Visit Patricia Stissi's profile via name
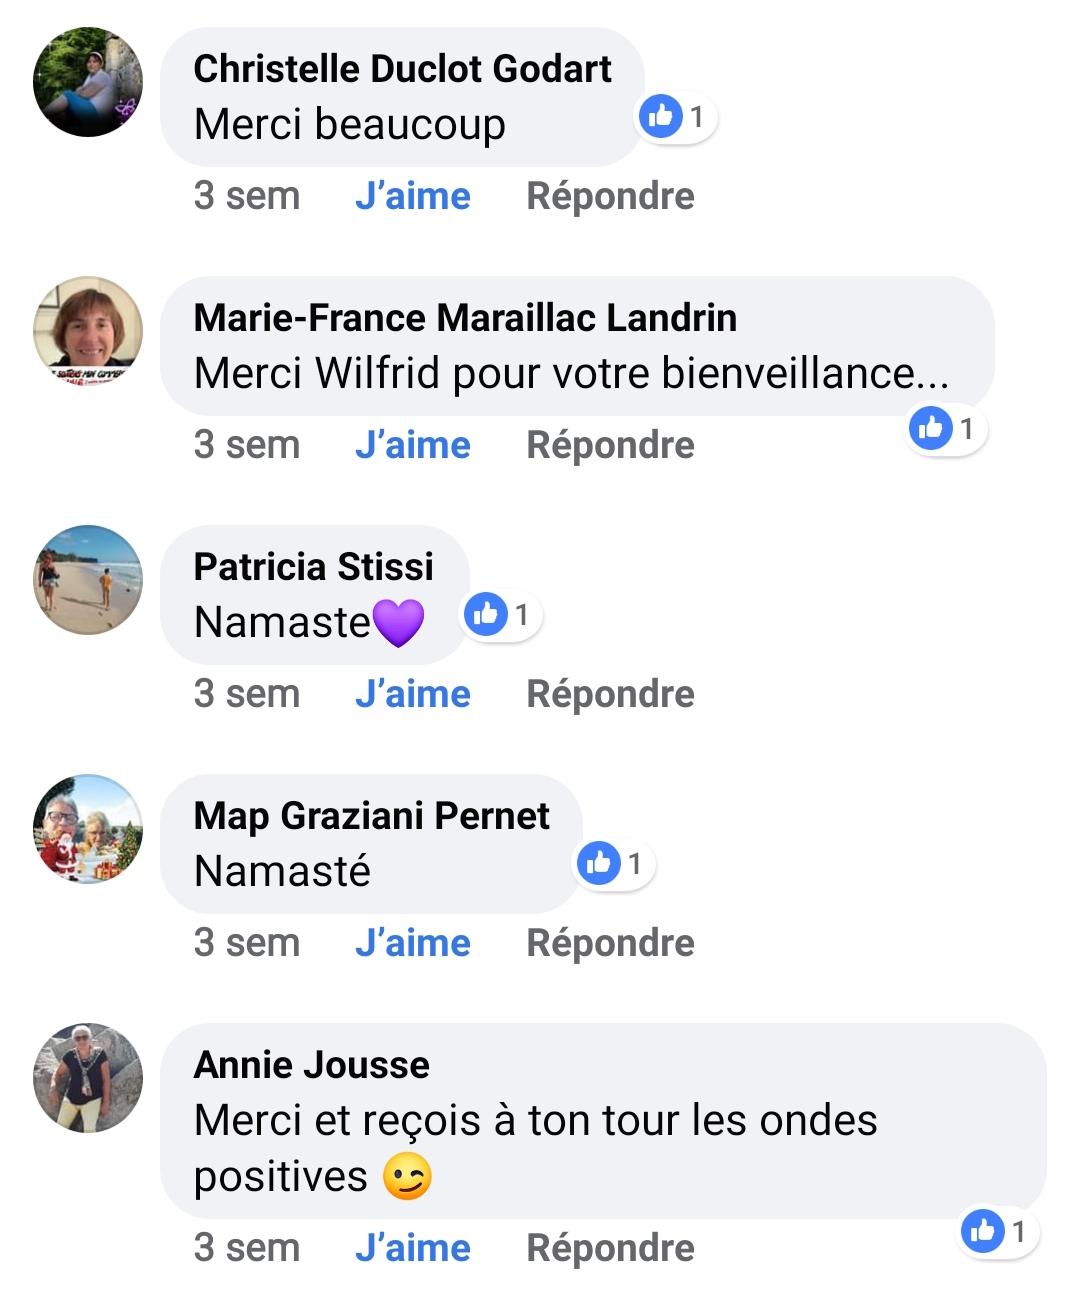1080x1290 pixels. [x=313, y=567]
